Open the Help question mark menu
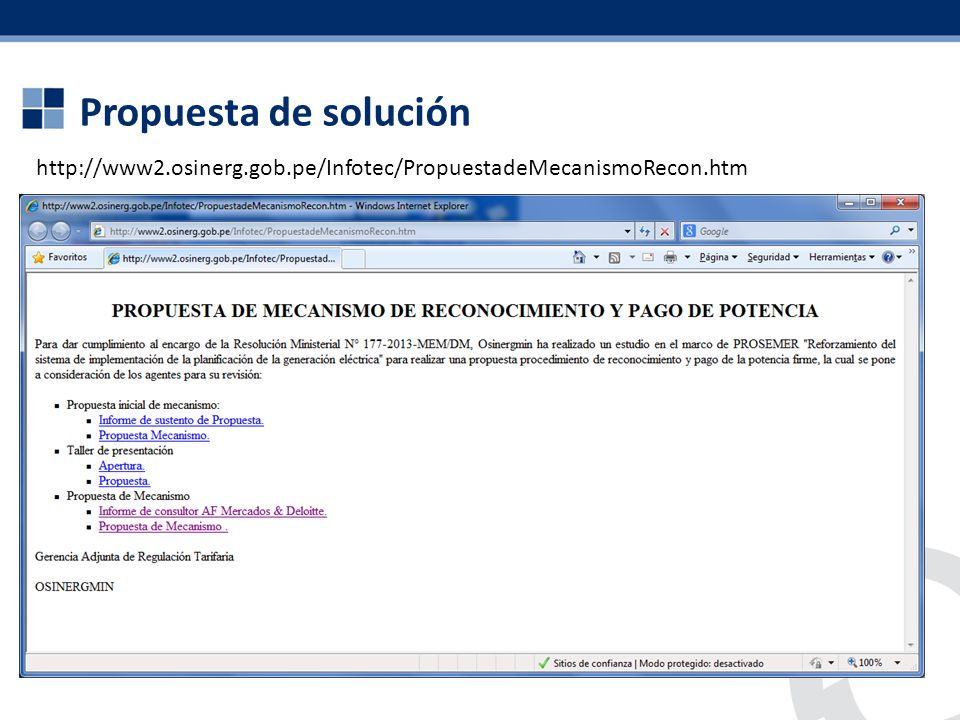Screen dimensions: 960x720 click(891, 257)
